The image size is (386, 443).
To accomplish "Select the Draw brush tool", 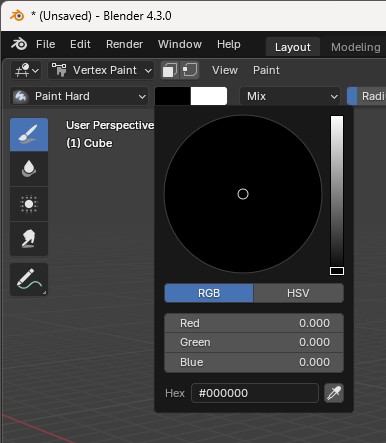I will point(29,135).
